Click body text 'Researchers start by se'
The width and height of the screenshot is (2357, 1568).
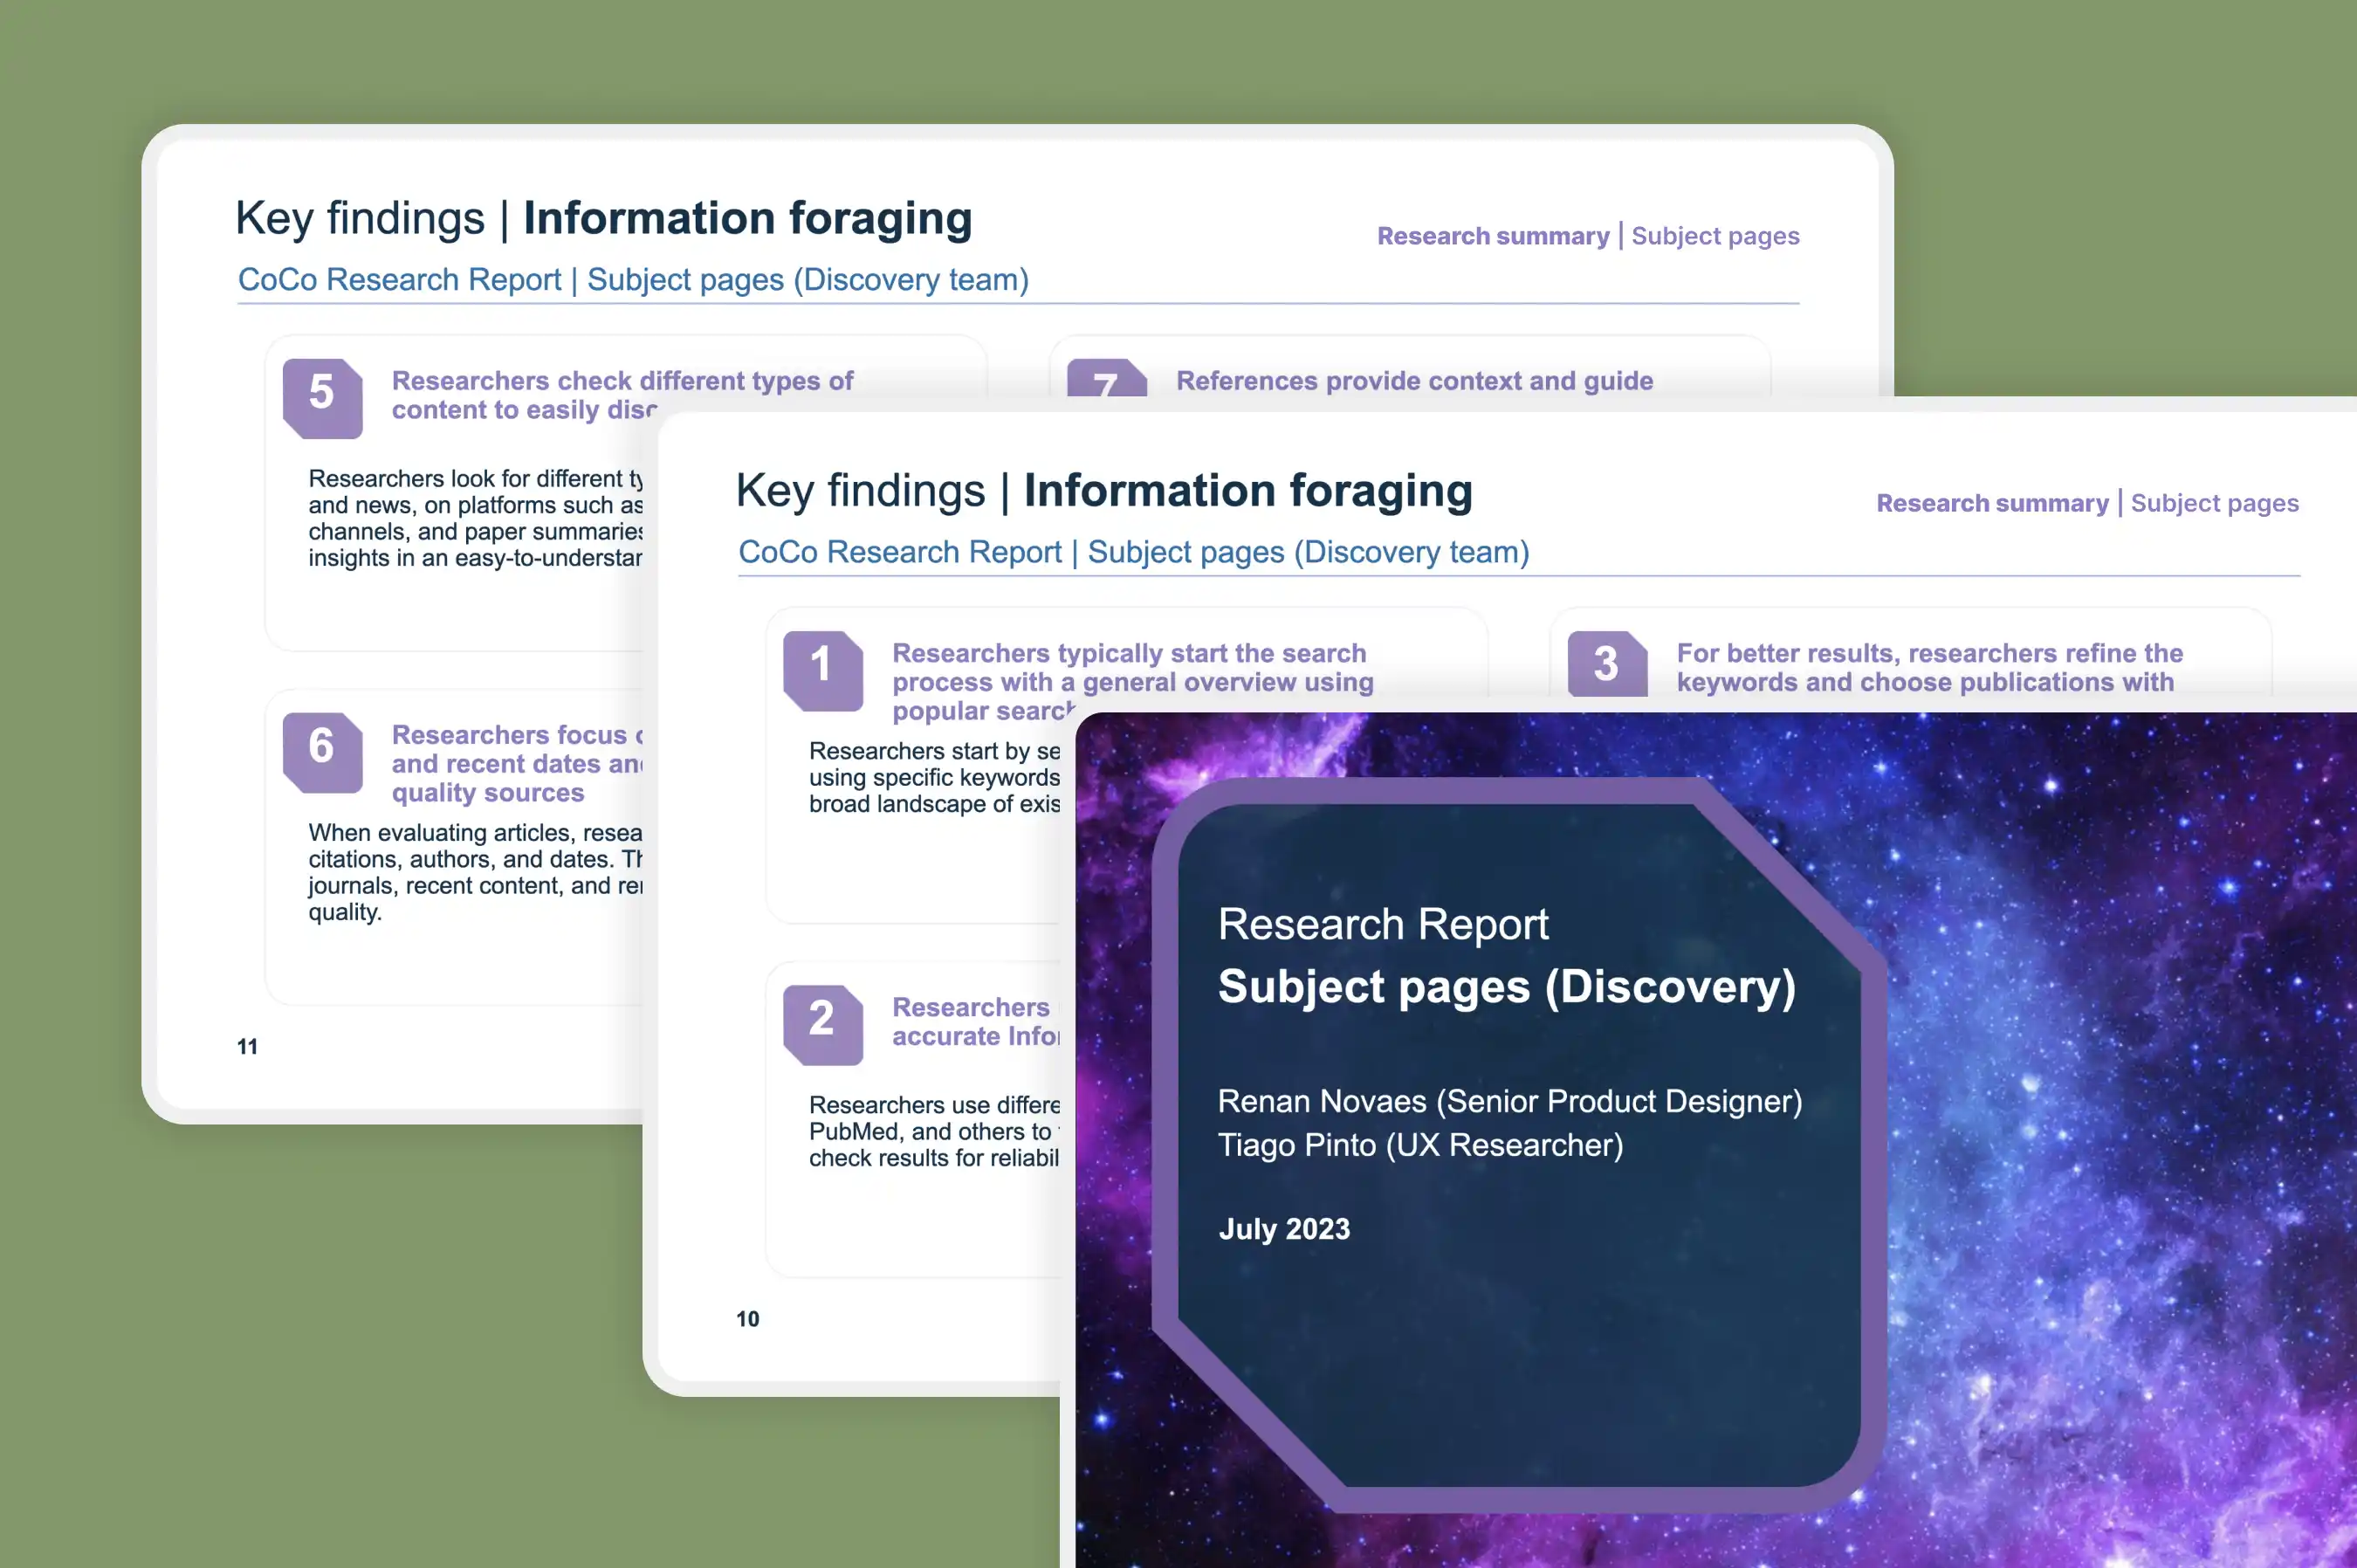click(x=934, y=751)
